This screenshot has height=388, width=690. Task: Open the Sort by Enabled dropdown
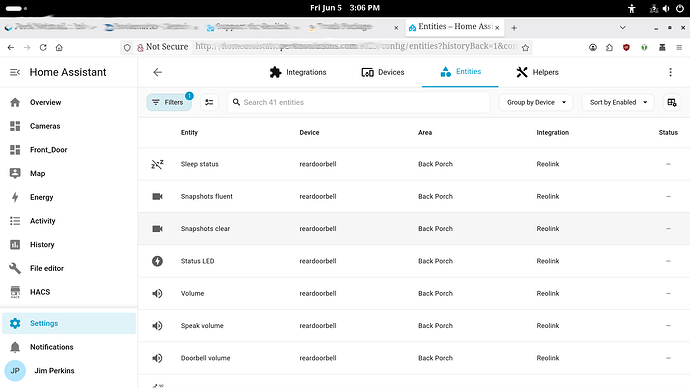coord(618,102)
